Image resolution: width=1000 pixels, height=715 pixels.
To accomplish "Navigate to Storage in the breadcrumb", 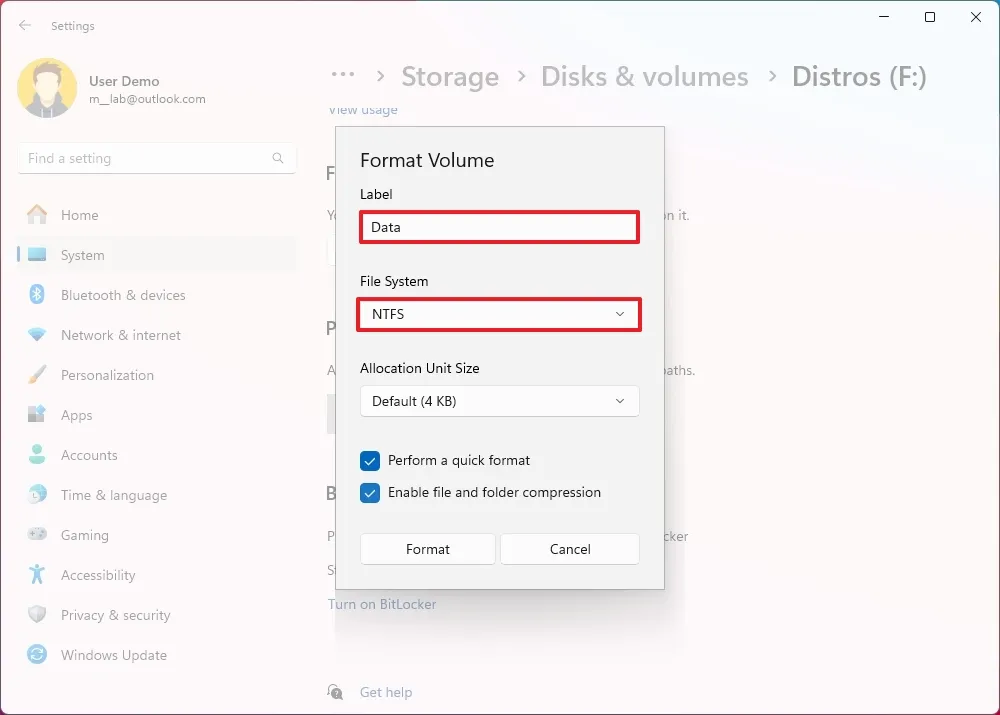I will point(450,76).
